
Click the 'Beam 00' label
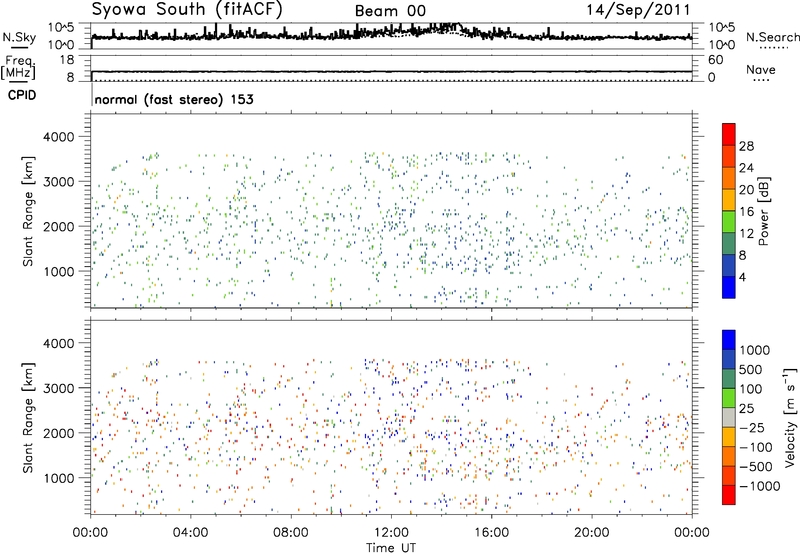(x=390, y=11)
